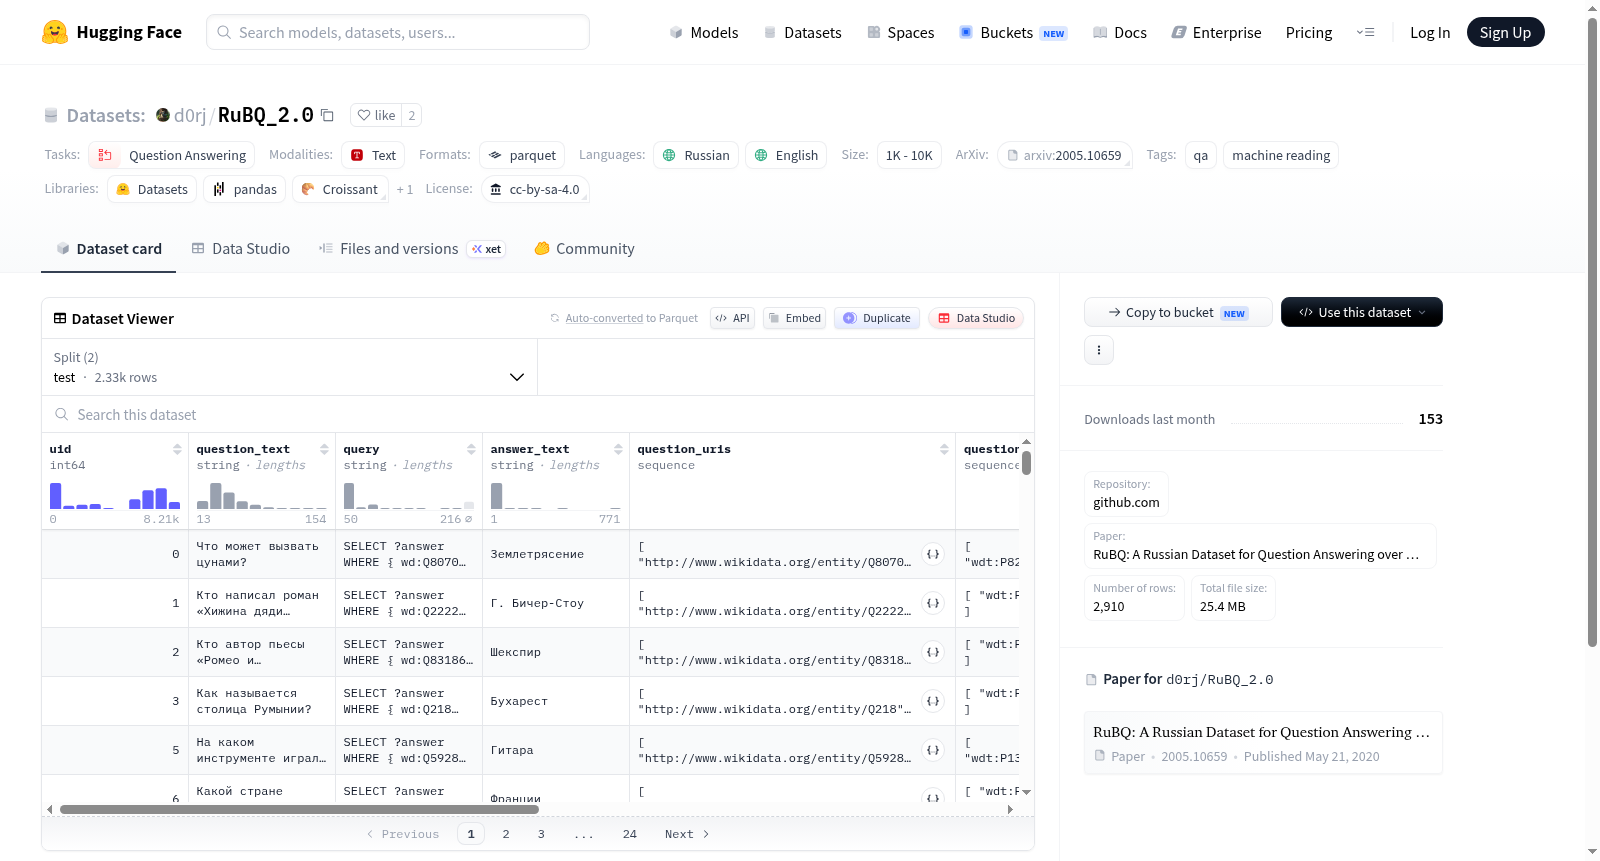Open the d0rj user profile link
The image size is (1600, 861).
[x=190, y=115]
